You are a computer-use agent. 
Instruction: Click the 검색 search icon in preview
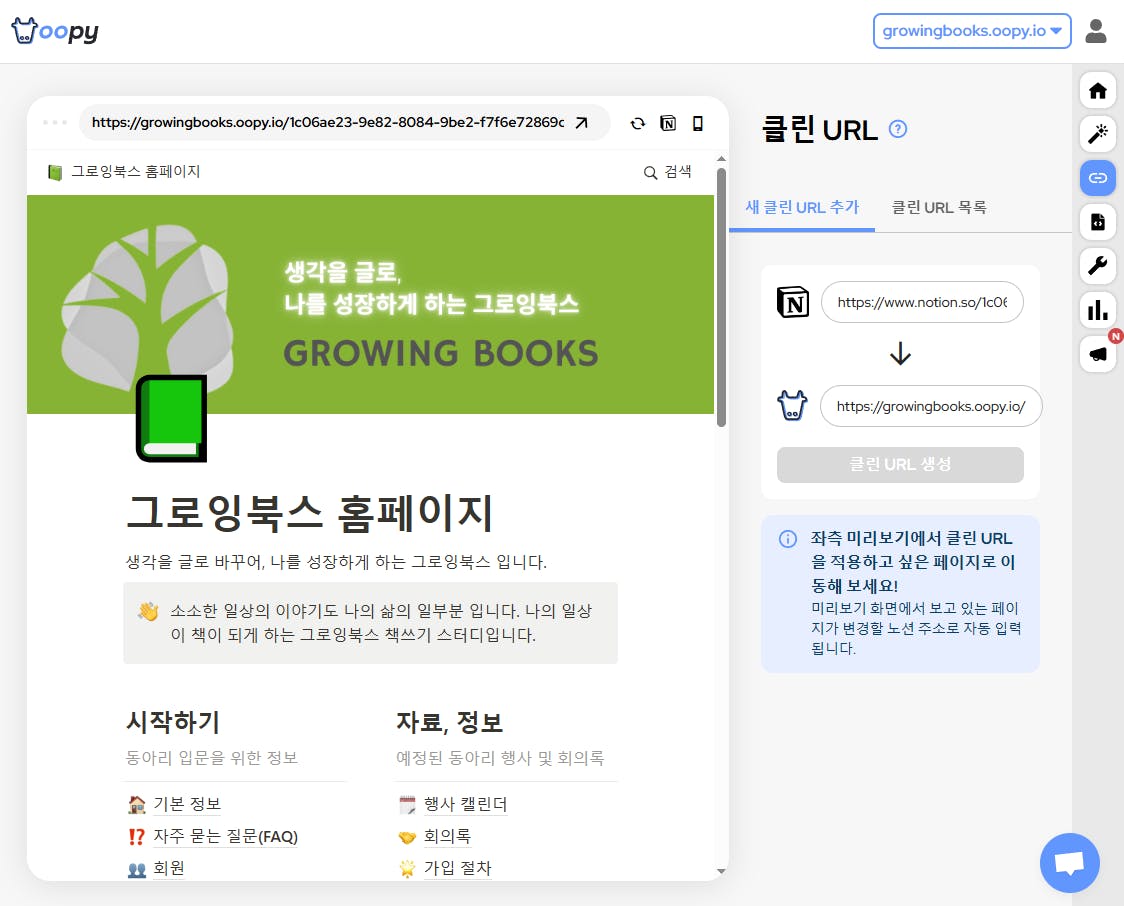pos(651,171)
